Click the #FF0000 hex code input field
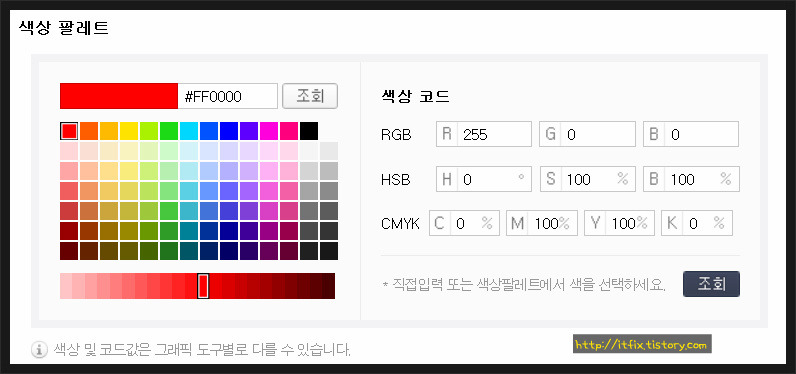 pyautogui.click(x=227, y=96)
